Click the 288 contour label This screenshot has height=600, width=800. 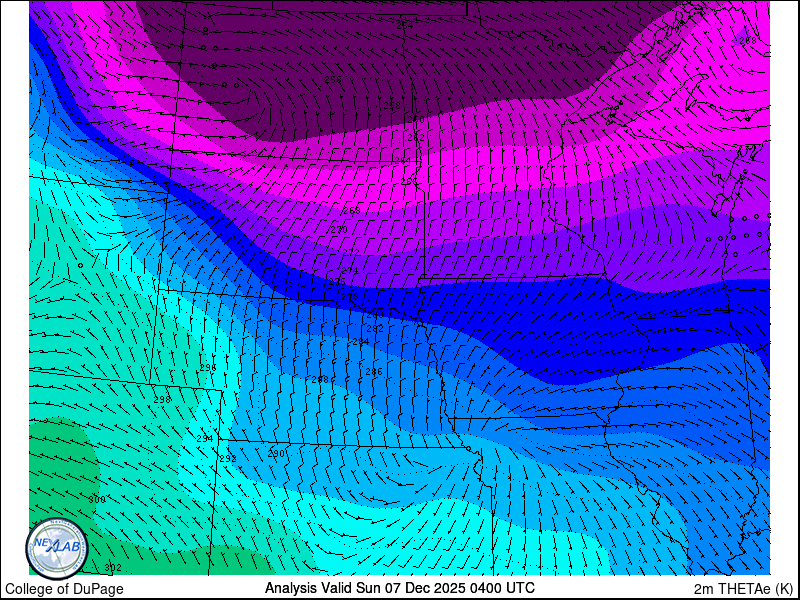point(320,380)
